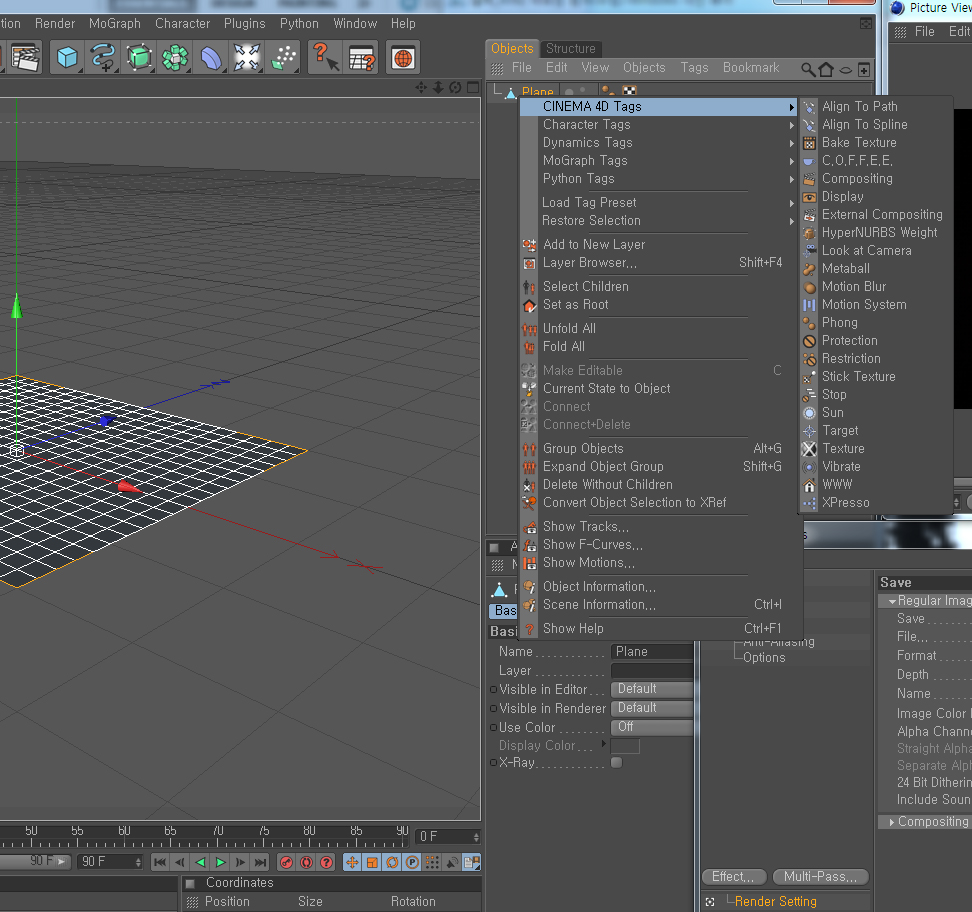Click the Display Color swatch
This screenshot has width=972, height=912.
coord(625,746)
